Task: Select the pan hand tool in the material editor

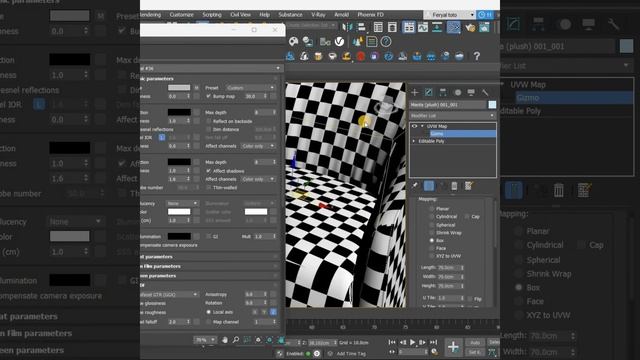Action: 225,340
